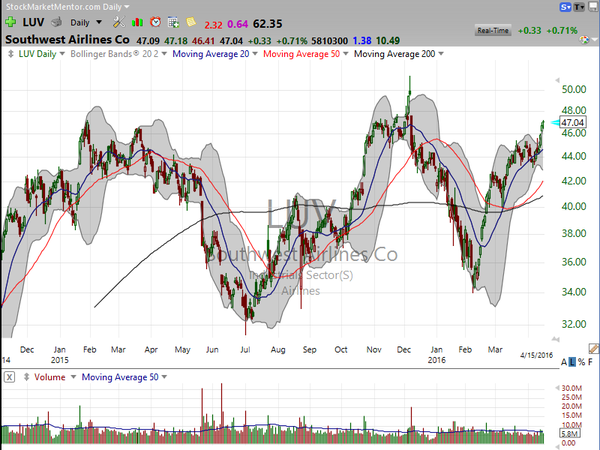Toggle the L logarithmic scale option
The height and width of the screenshot is (450, 600).
[x=572, y=362]
